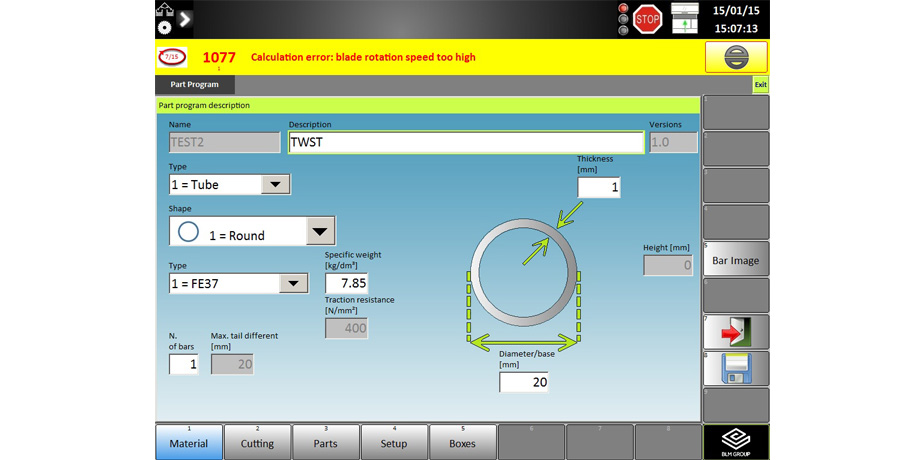The width and height of the screenshot is (924, 460).
Task: Expand the material type '1 = FE37' dropdown
Action: [292, 284]
